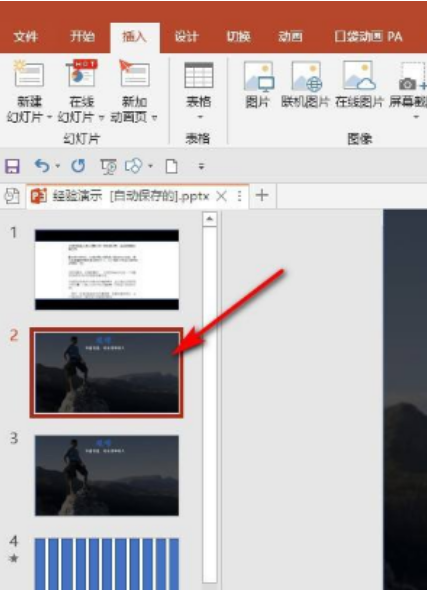Select slide 2 thumbnail with climber
The height and width of the screenshot is (590, 427).
[x=107, y=373]
